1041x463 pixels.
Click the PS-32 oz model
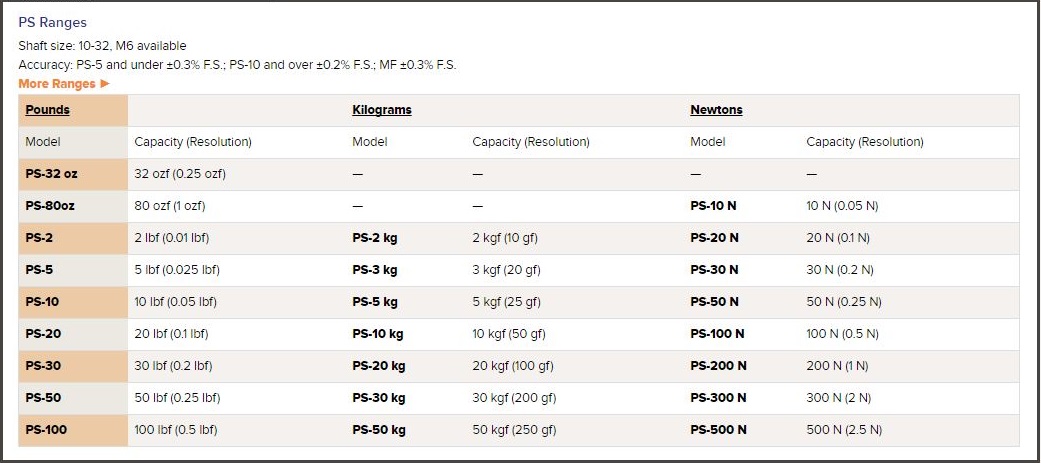[x=51, y=174]
